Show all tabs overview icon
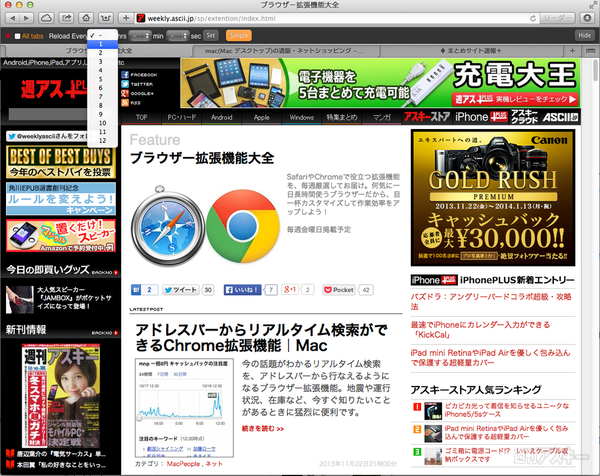The image size is (600, 476). click(590, 51)
